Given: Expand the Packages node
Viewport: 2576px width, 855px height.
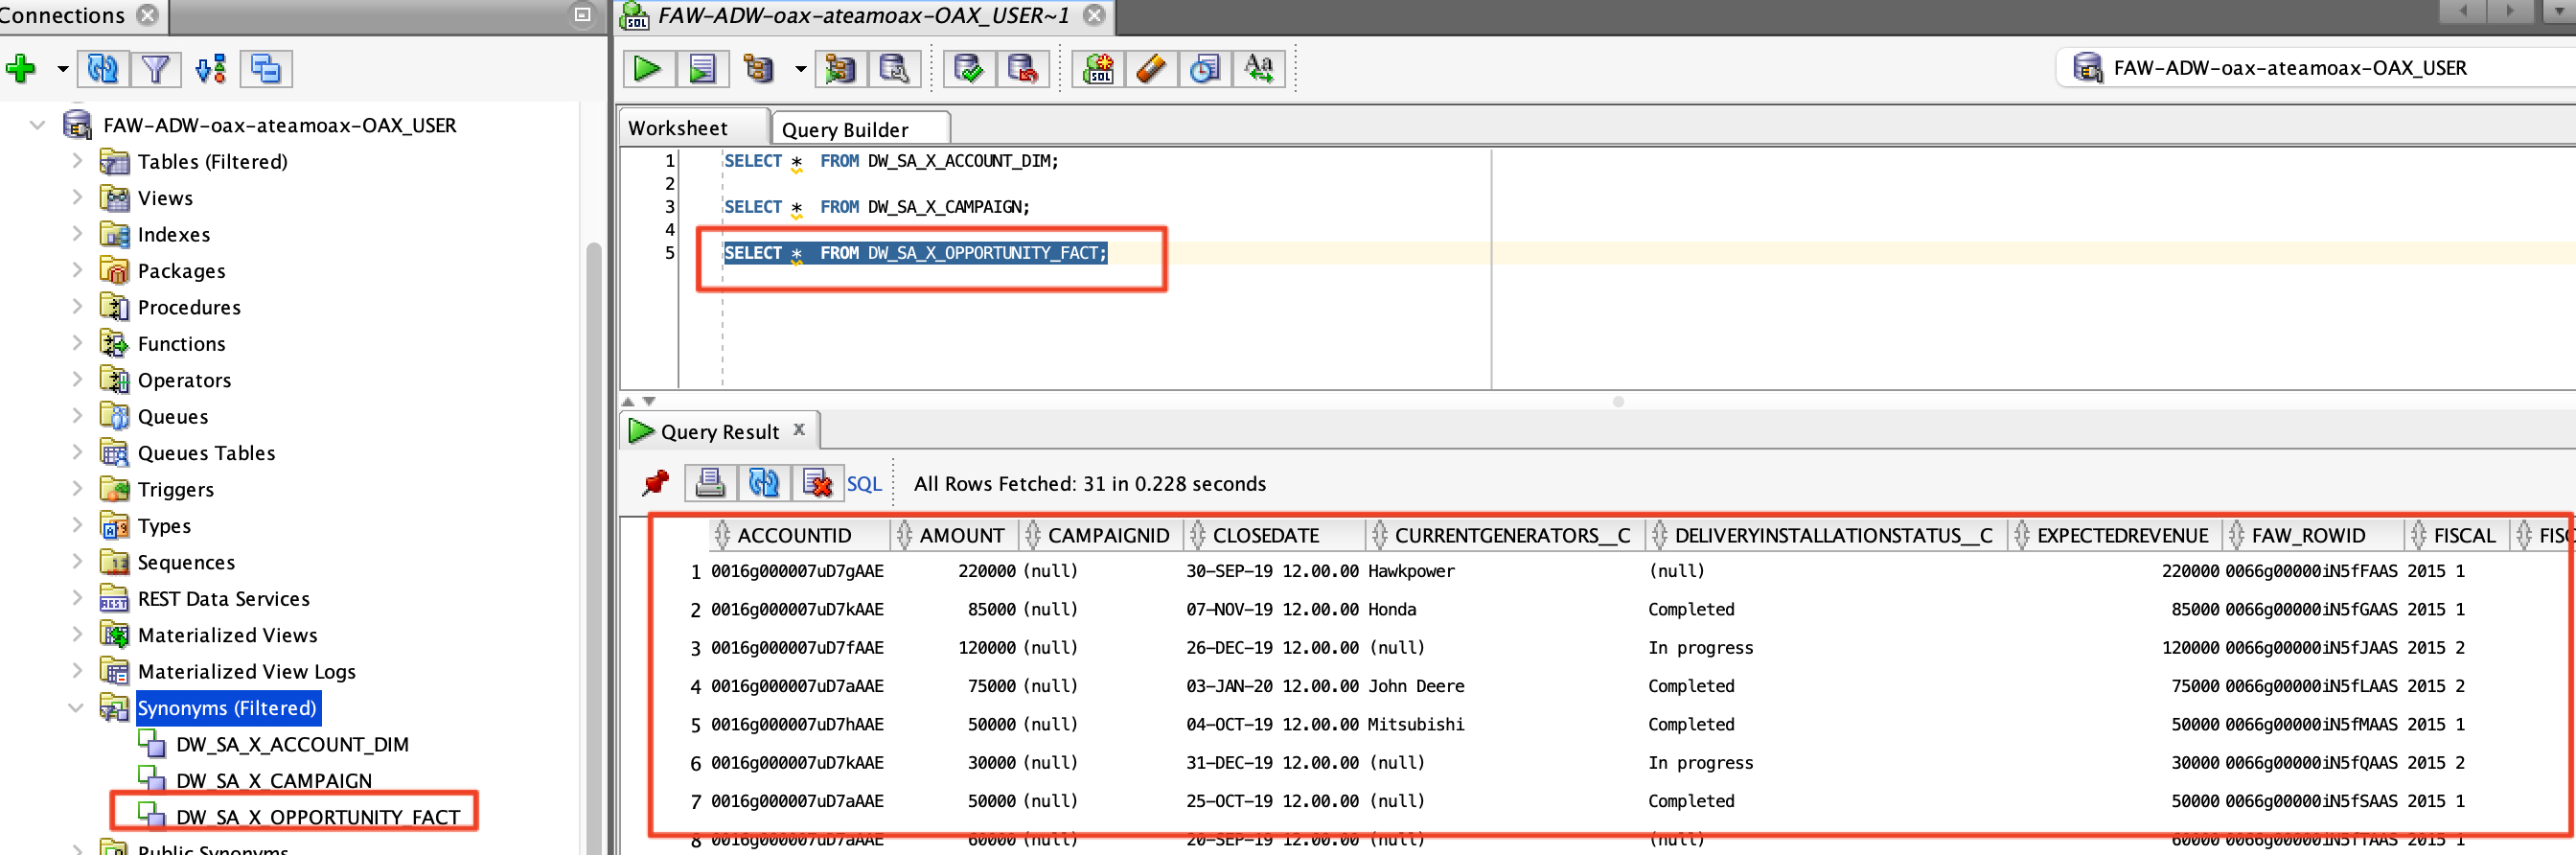Looking at the screenshot, I should 77,270.
